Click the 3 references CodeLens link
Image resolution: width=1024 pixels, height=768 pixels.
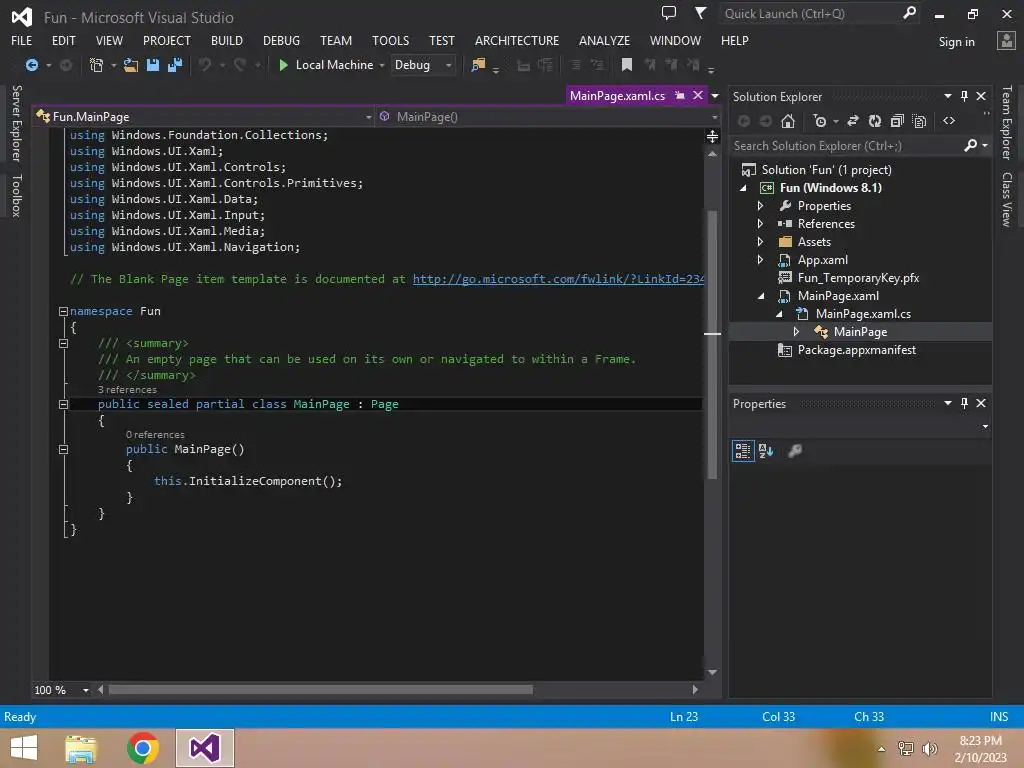(x=127, y=390)
